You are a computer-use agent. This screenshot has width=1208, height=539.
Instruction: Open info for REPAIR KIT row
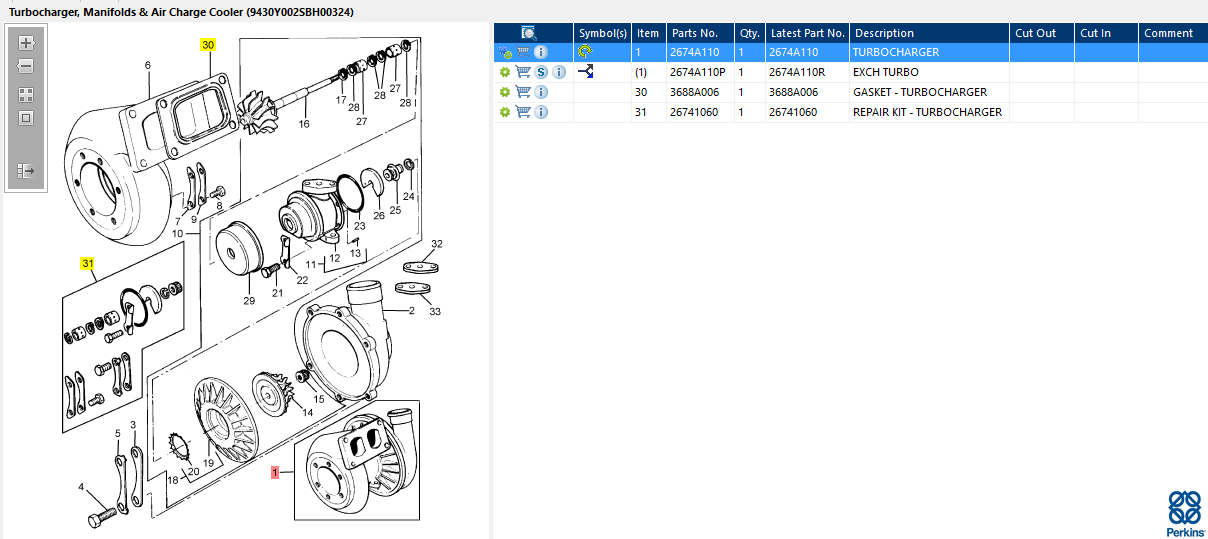[x=541, y=112]
